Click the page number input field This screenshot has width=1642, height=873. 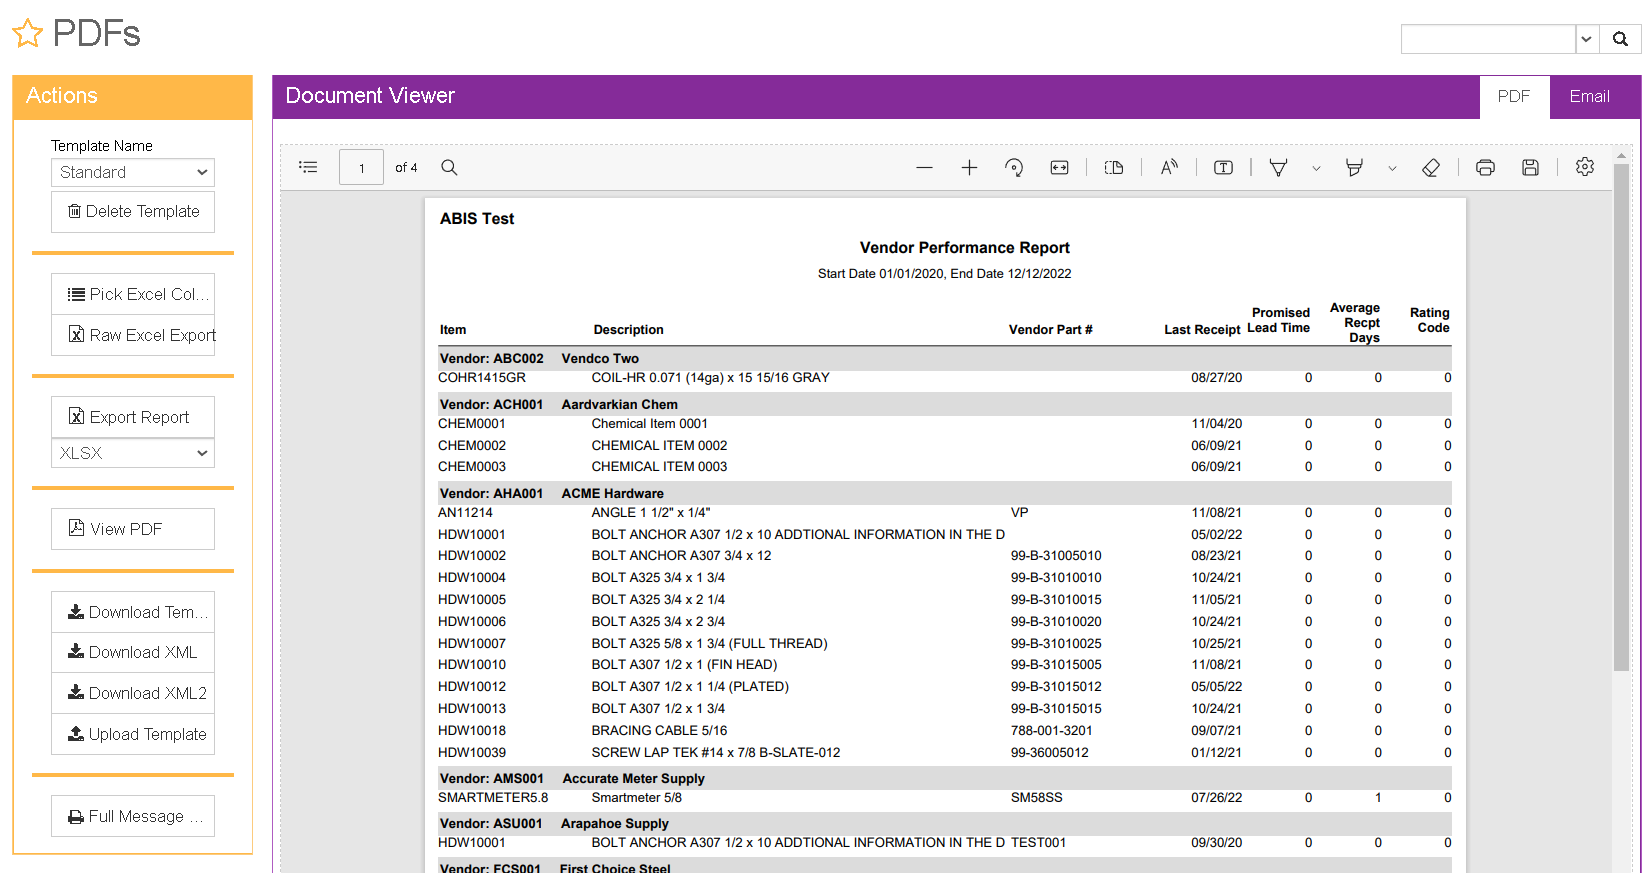pyautogui.click(x=361, y=168)
